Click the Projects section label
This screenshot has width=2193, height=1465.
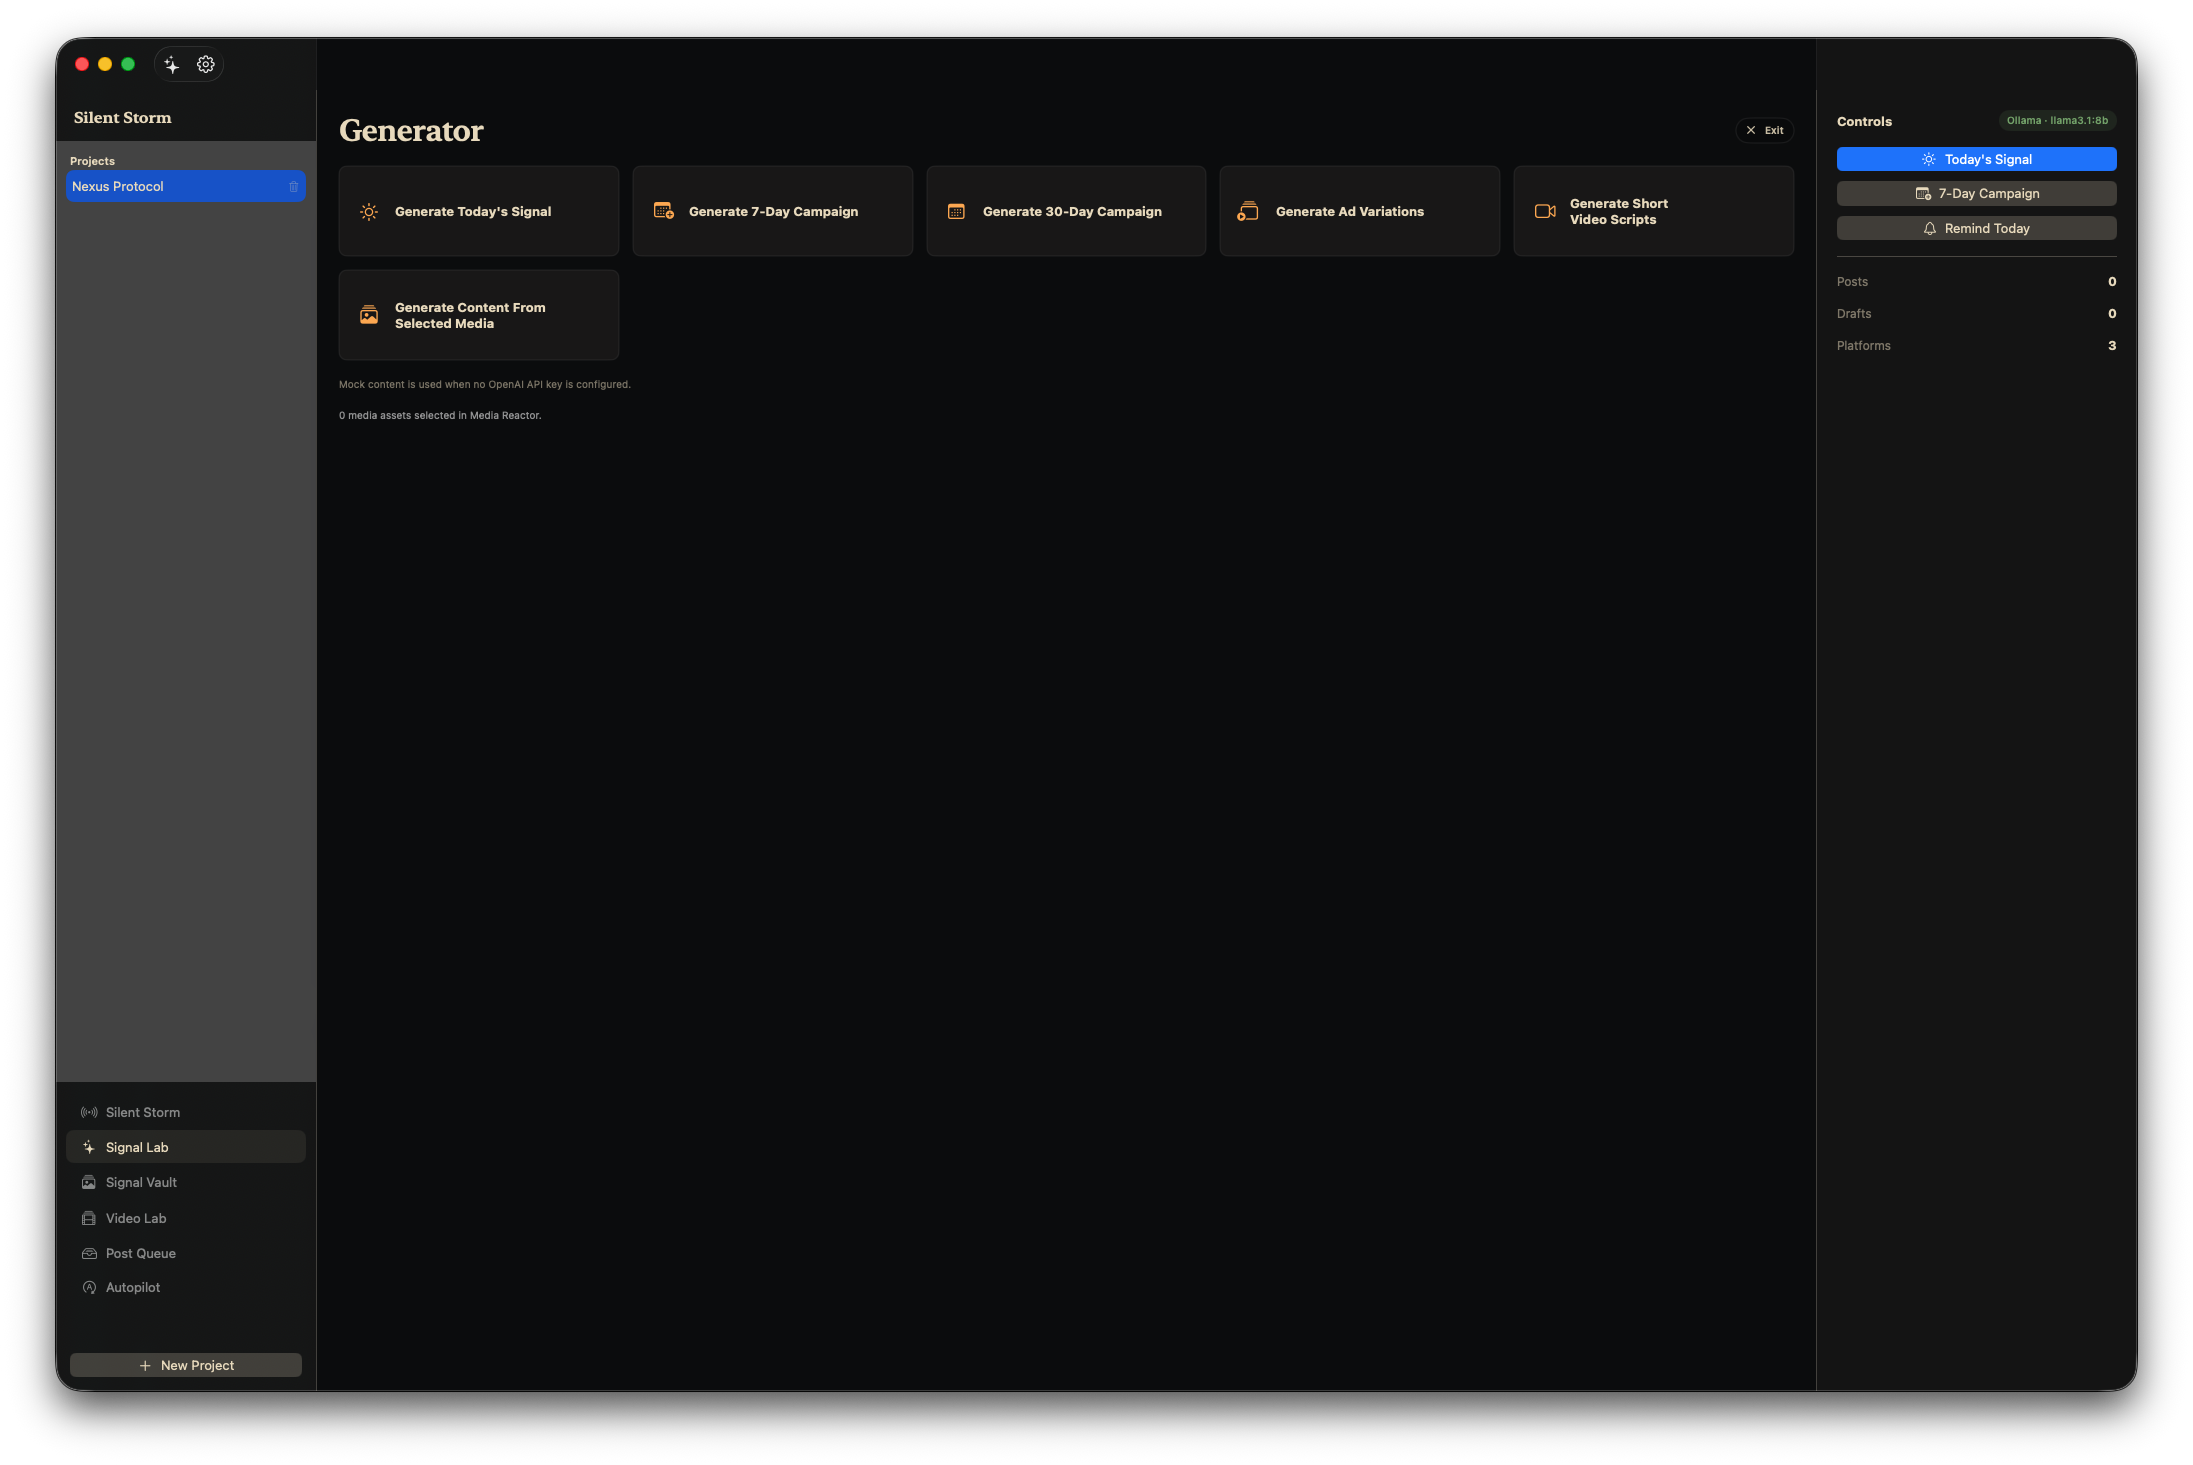(x=92, y=161)
